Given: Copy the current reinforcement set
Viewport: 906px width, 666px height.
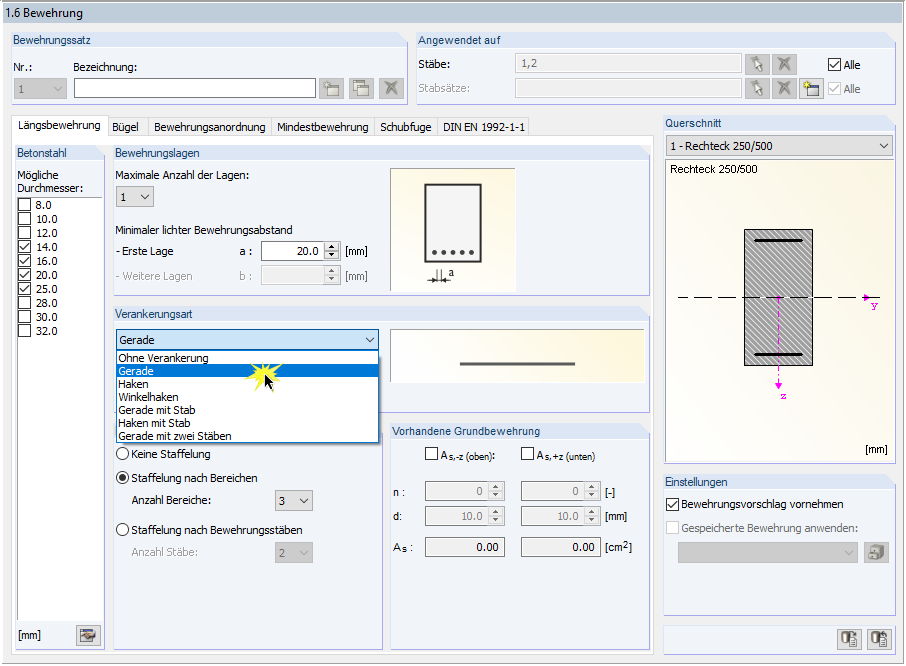Looking at the screenshot, I should (x=359, y=88).
